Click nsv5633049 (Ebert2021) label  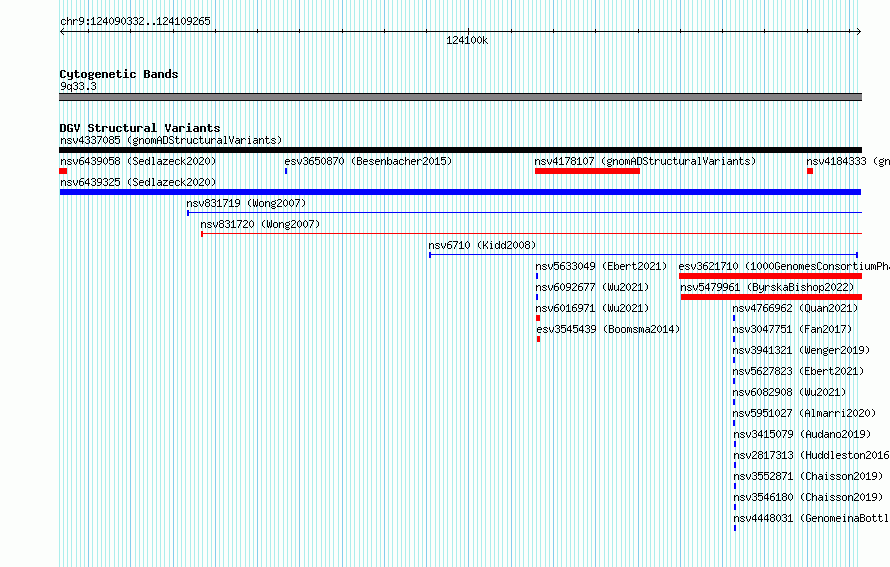click(601, 266)
